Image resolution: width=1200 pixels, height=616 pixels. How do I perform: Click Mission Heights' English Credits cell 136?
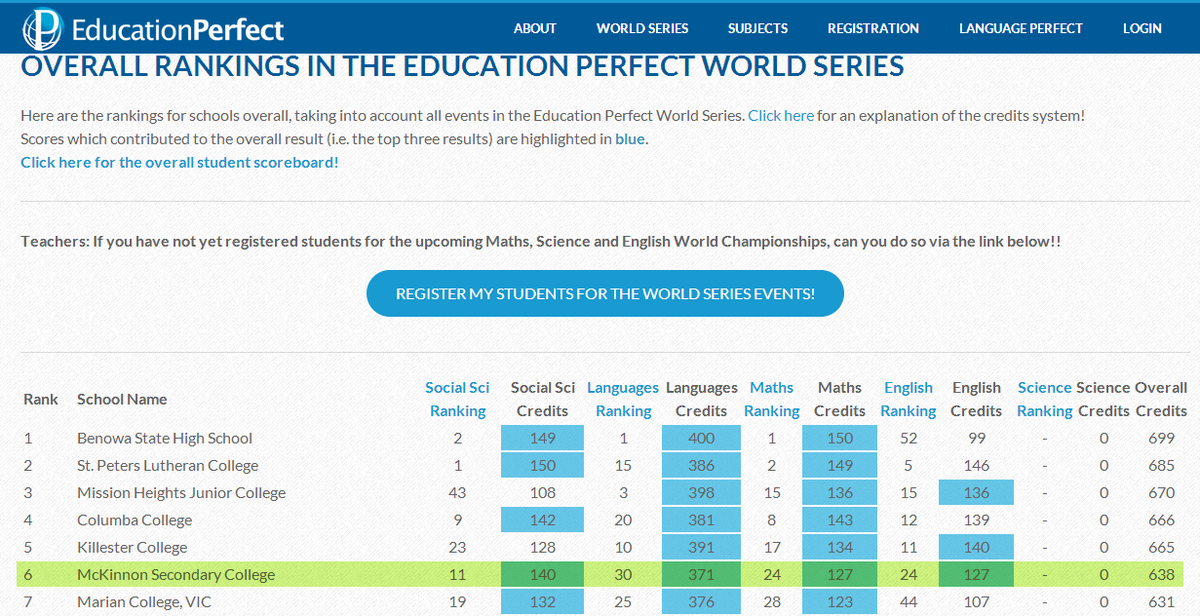click(x=976, y=492)
